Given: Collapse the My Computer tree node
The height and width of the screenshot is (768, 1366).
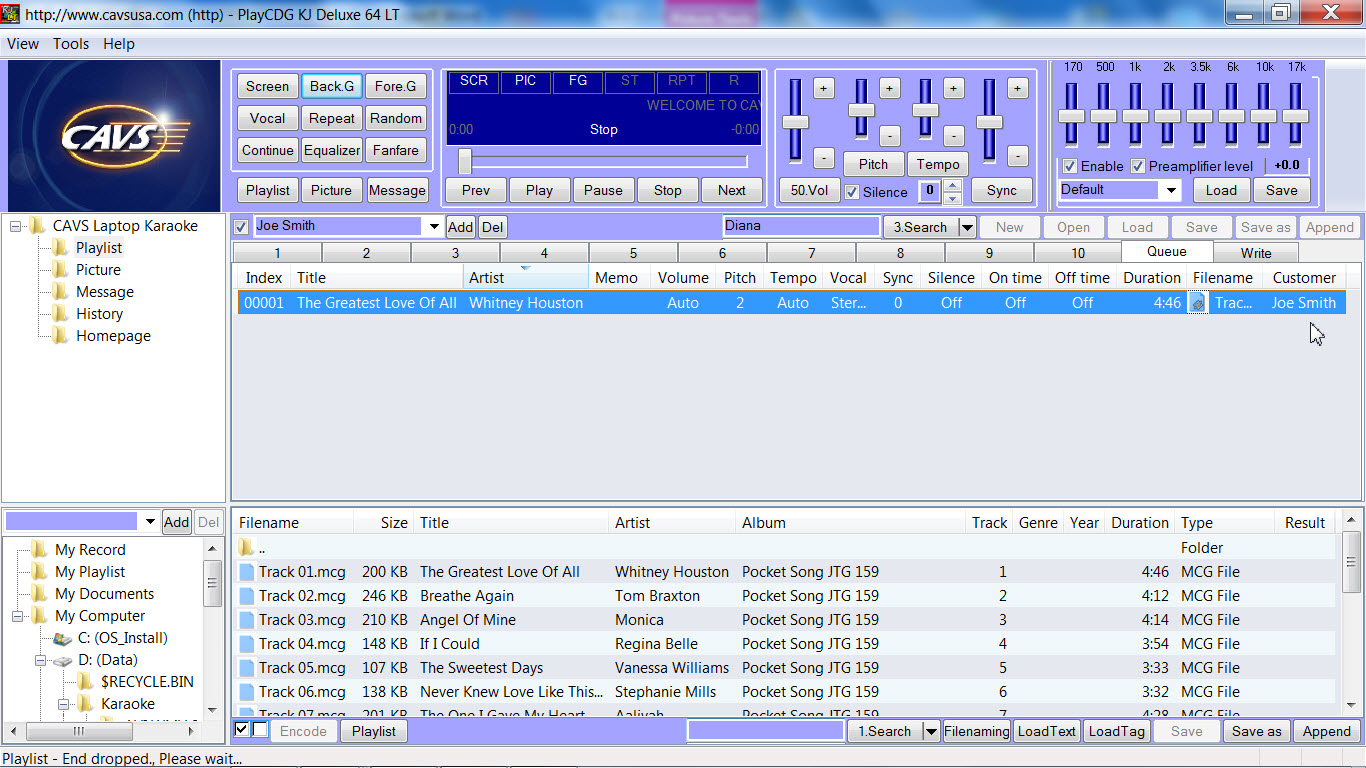Looking at the screenshot, I should click(x=18, y=616).
